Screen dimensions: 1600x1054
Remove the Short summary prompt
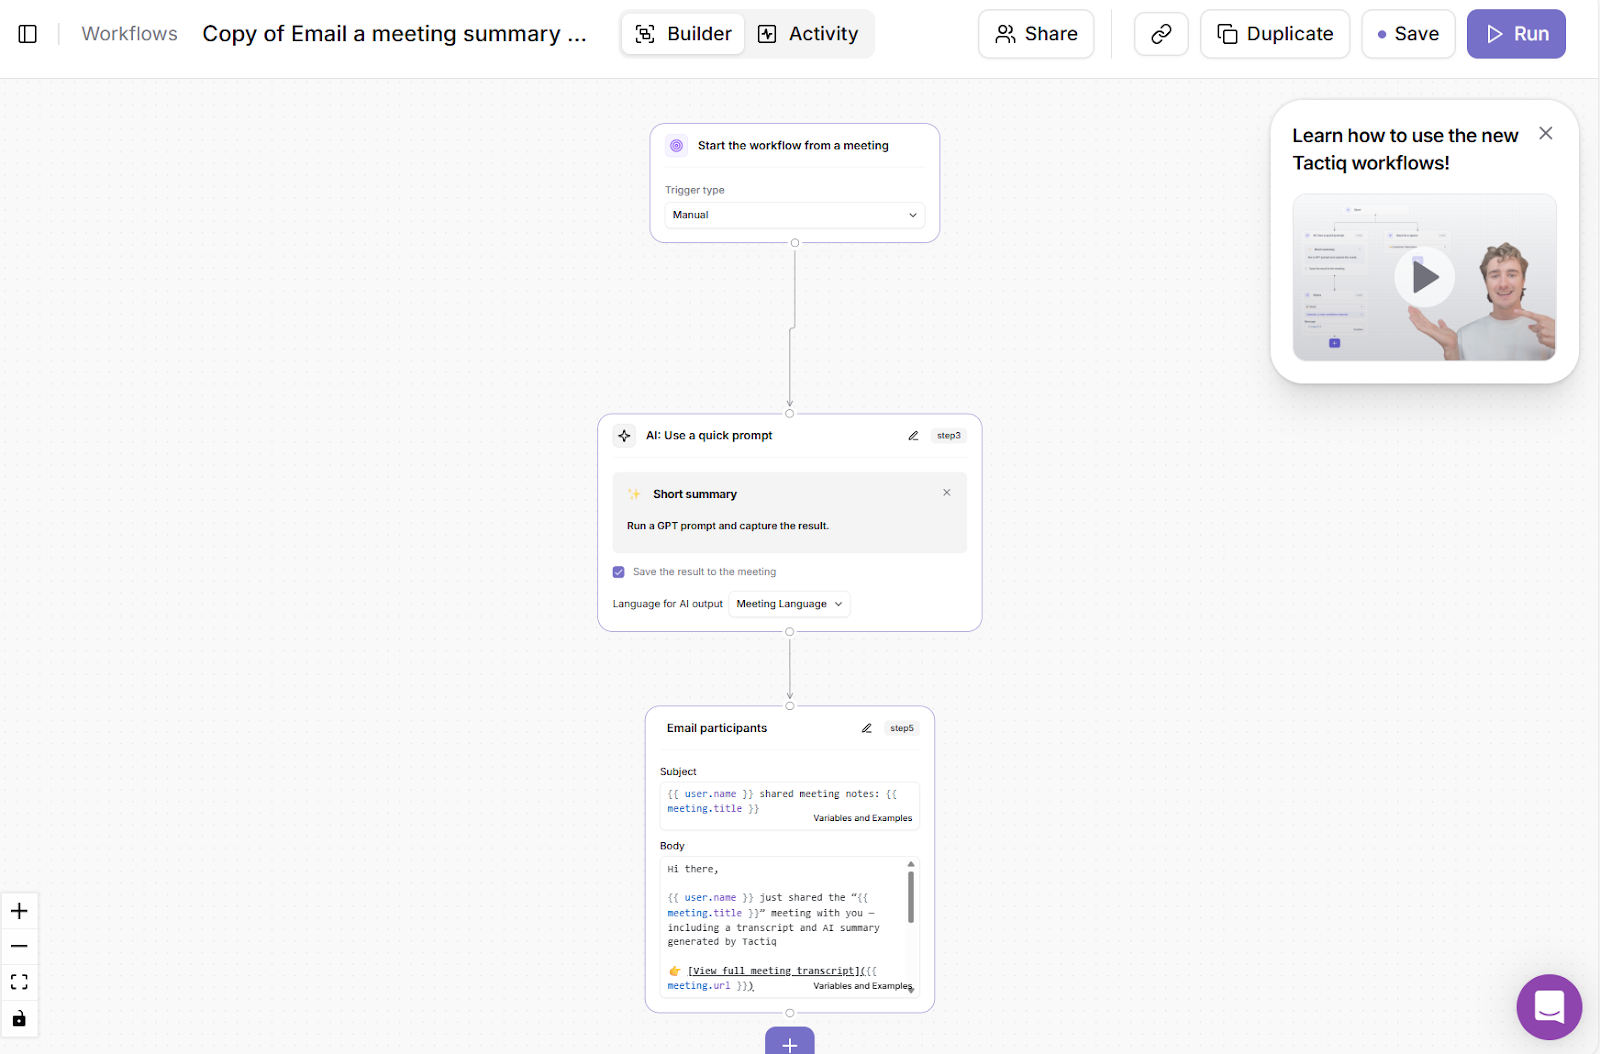[946, 492]
